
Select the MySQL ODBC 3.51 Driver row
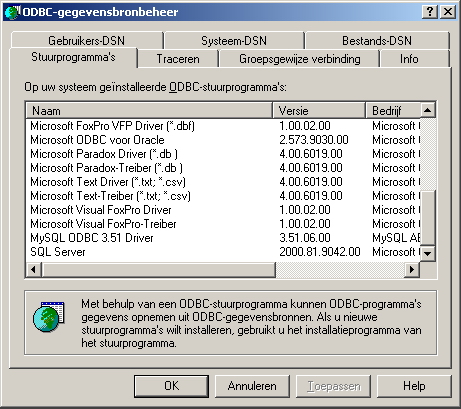[223, 238]
